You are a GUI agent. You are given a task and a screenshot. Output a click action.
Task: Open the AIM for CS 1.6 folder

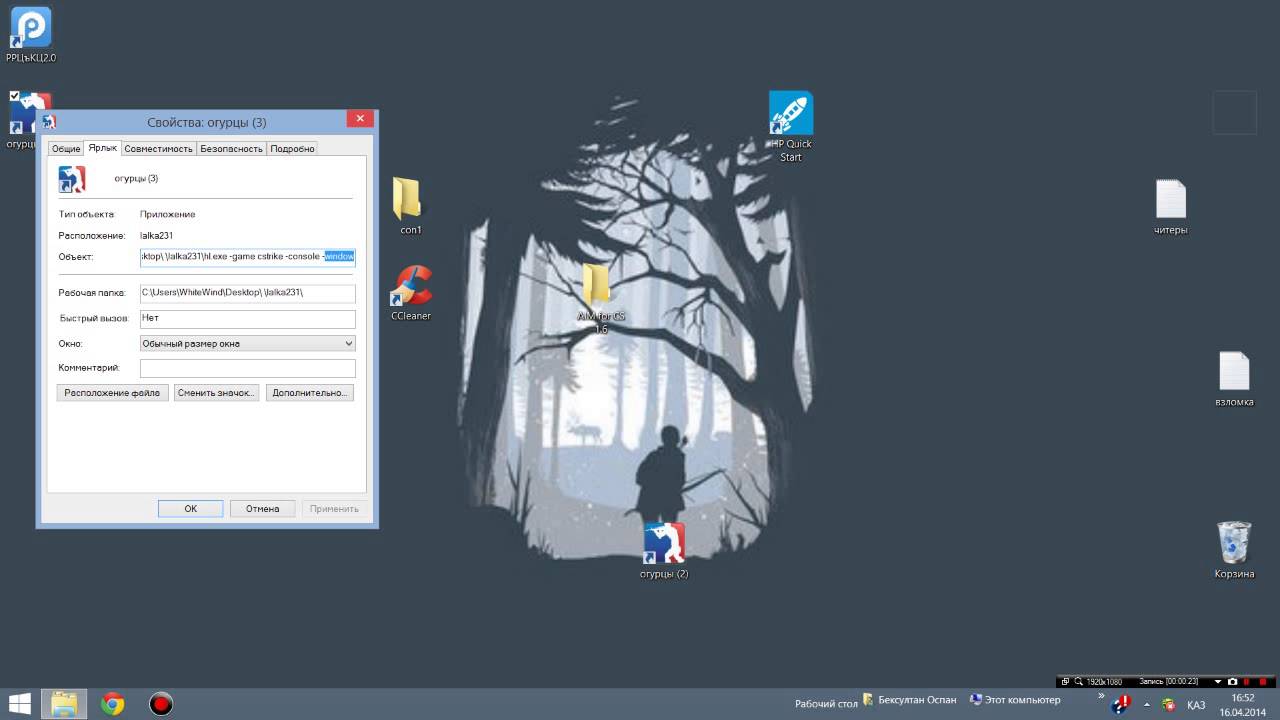[600, 298]
